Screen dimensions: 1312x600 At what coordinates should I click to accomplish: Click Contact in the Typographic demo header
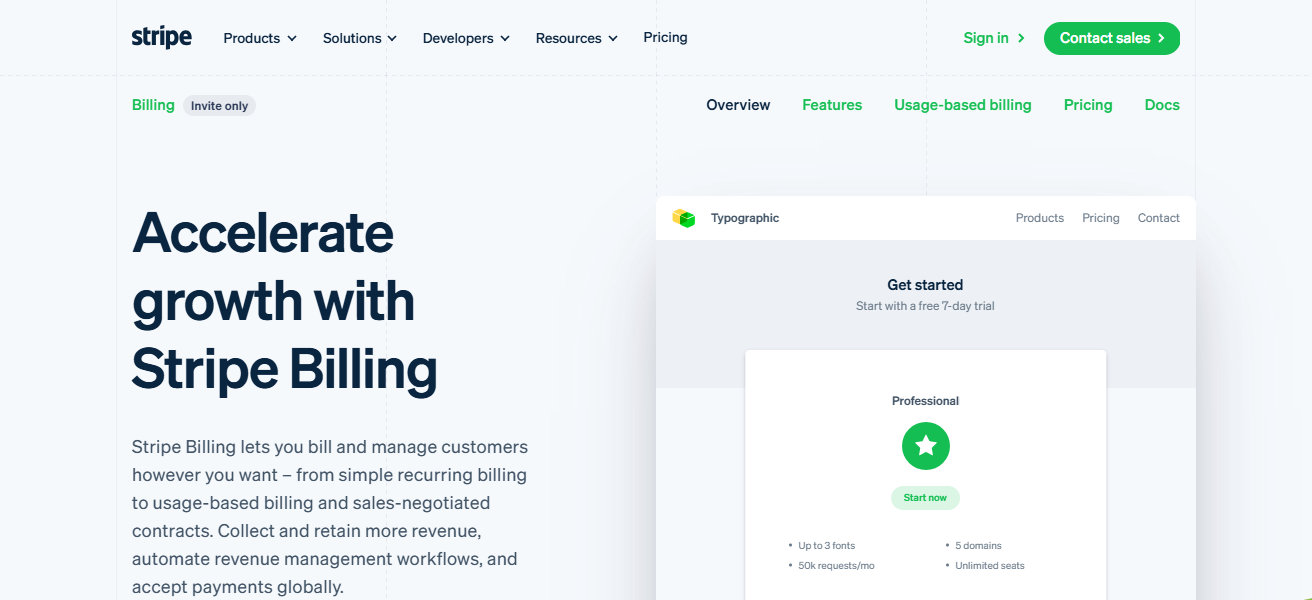tap(1158, 218)
